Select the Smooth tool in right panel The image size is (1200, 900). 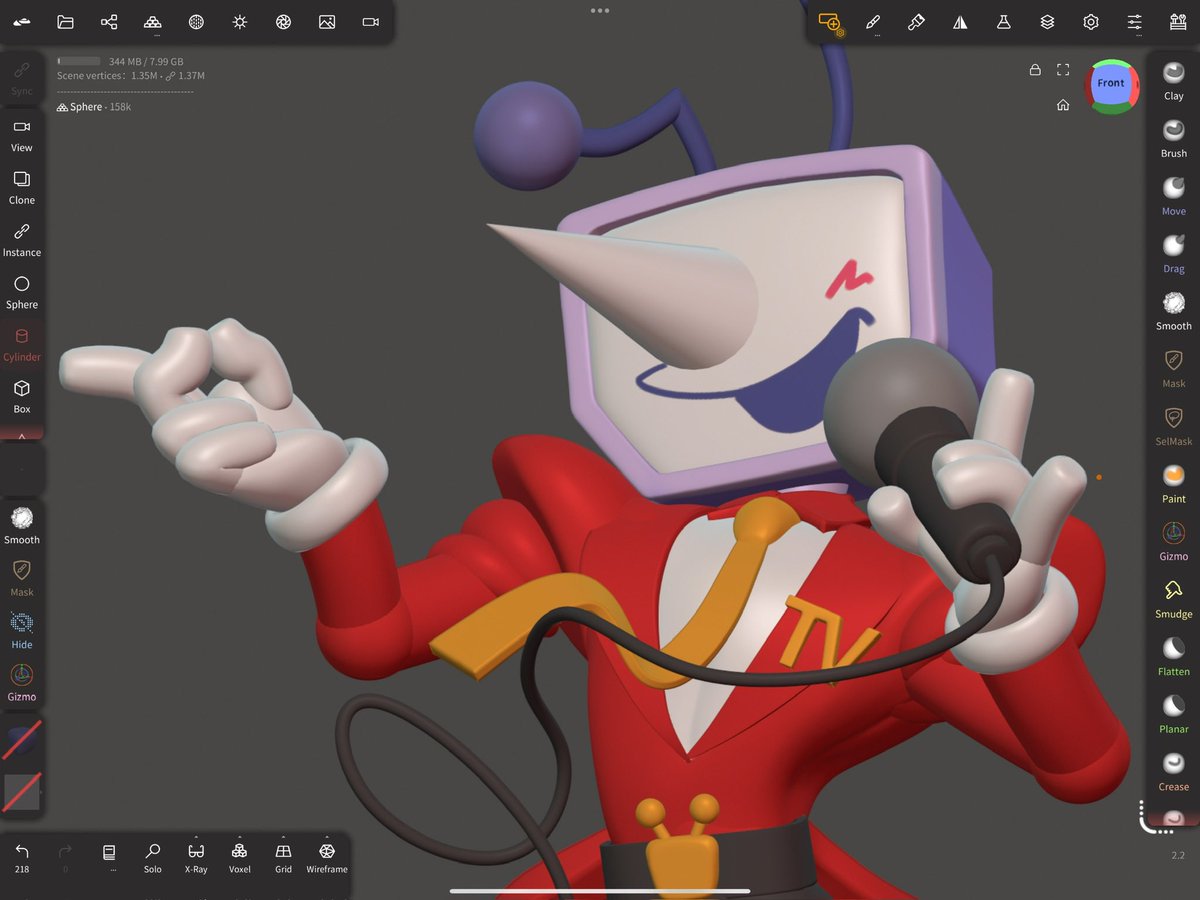click(1174, 310)
